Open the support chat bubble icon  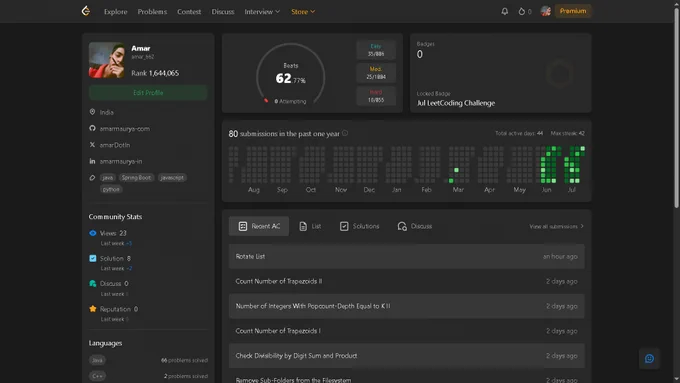tap(649, 359)
